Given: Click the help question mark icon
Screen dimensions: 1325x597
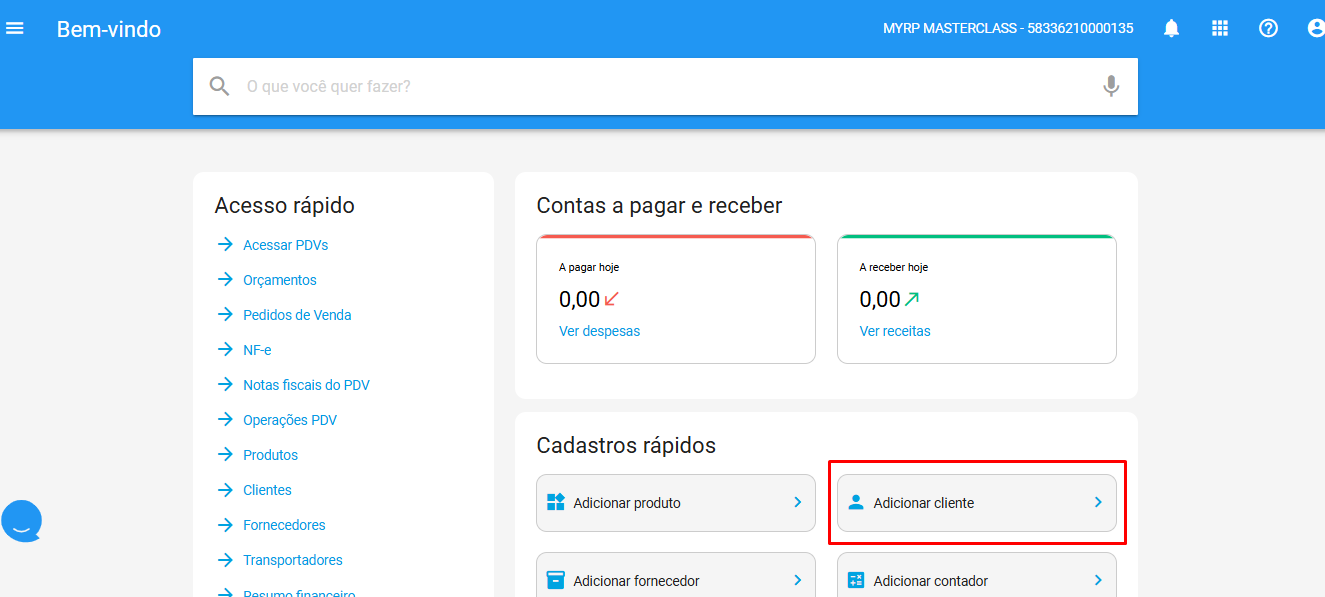Looking at the screenshot, I should 1268,28.
